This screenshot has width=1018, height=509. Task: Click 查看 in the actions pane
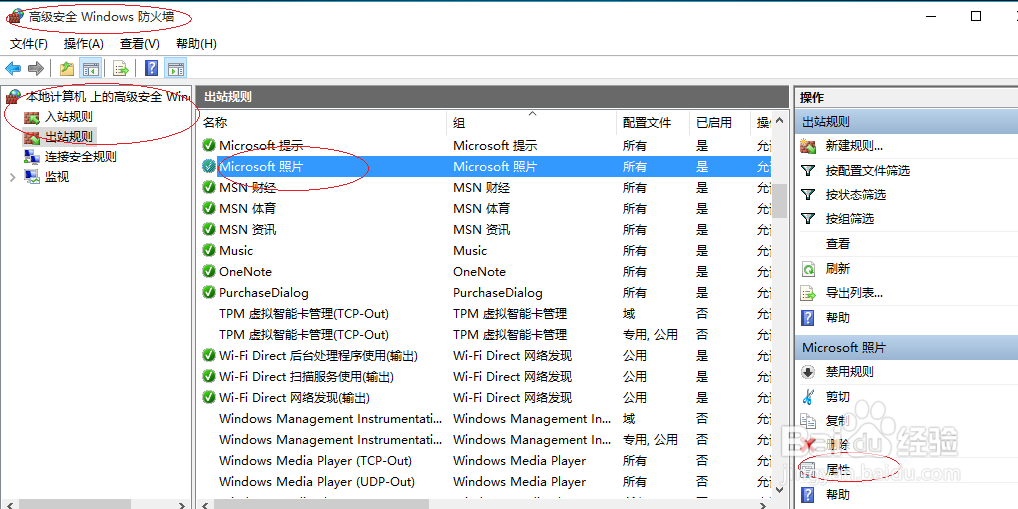point(838,244)
